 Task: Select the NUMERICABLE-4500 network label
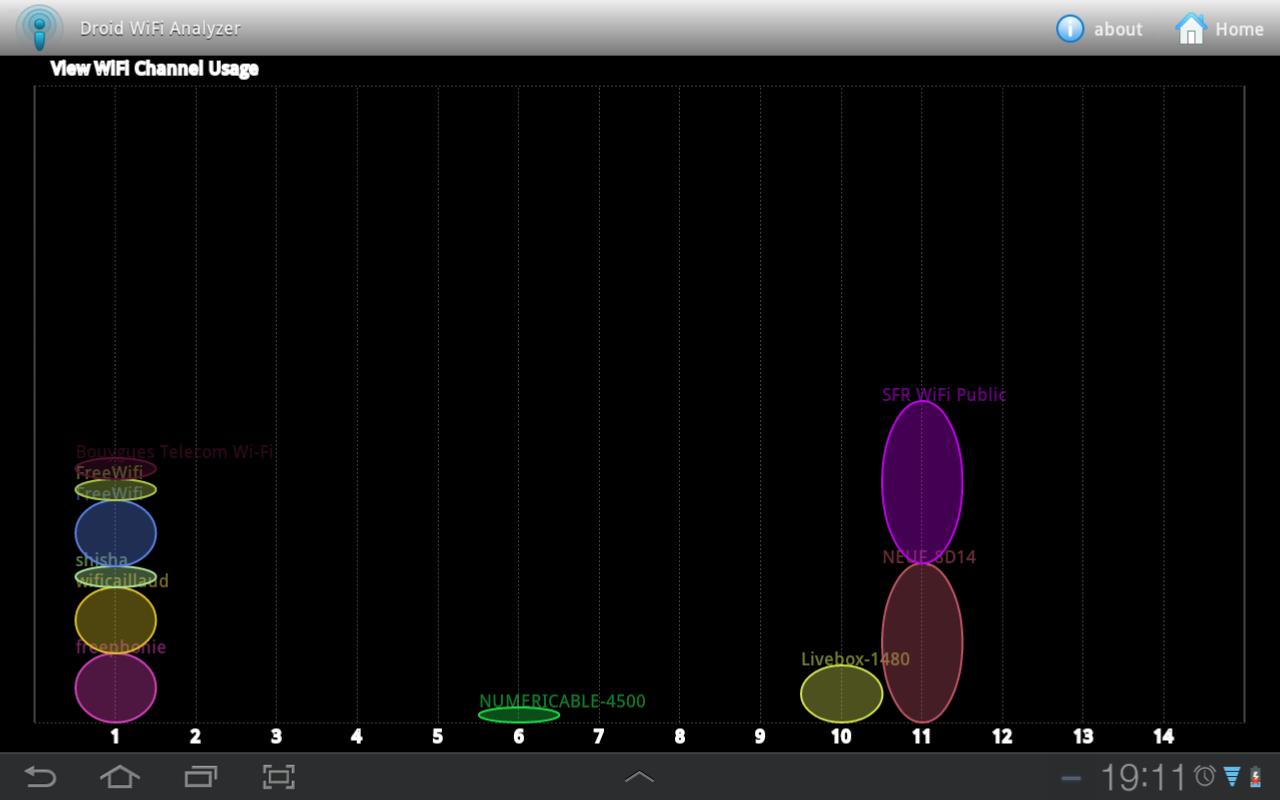[562, 701]
